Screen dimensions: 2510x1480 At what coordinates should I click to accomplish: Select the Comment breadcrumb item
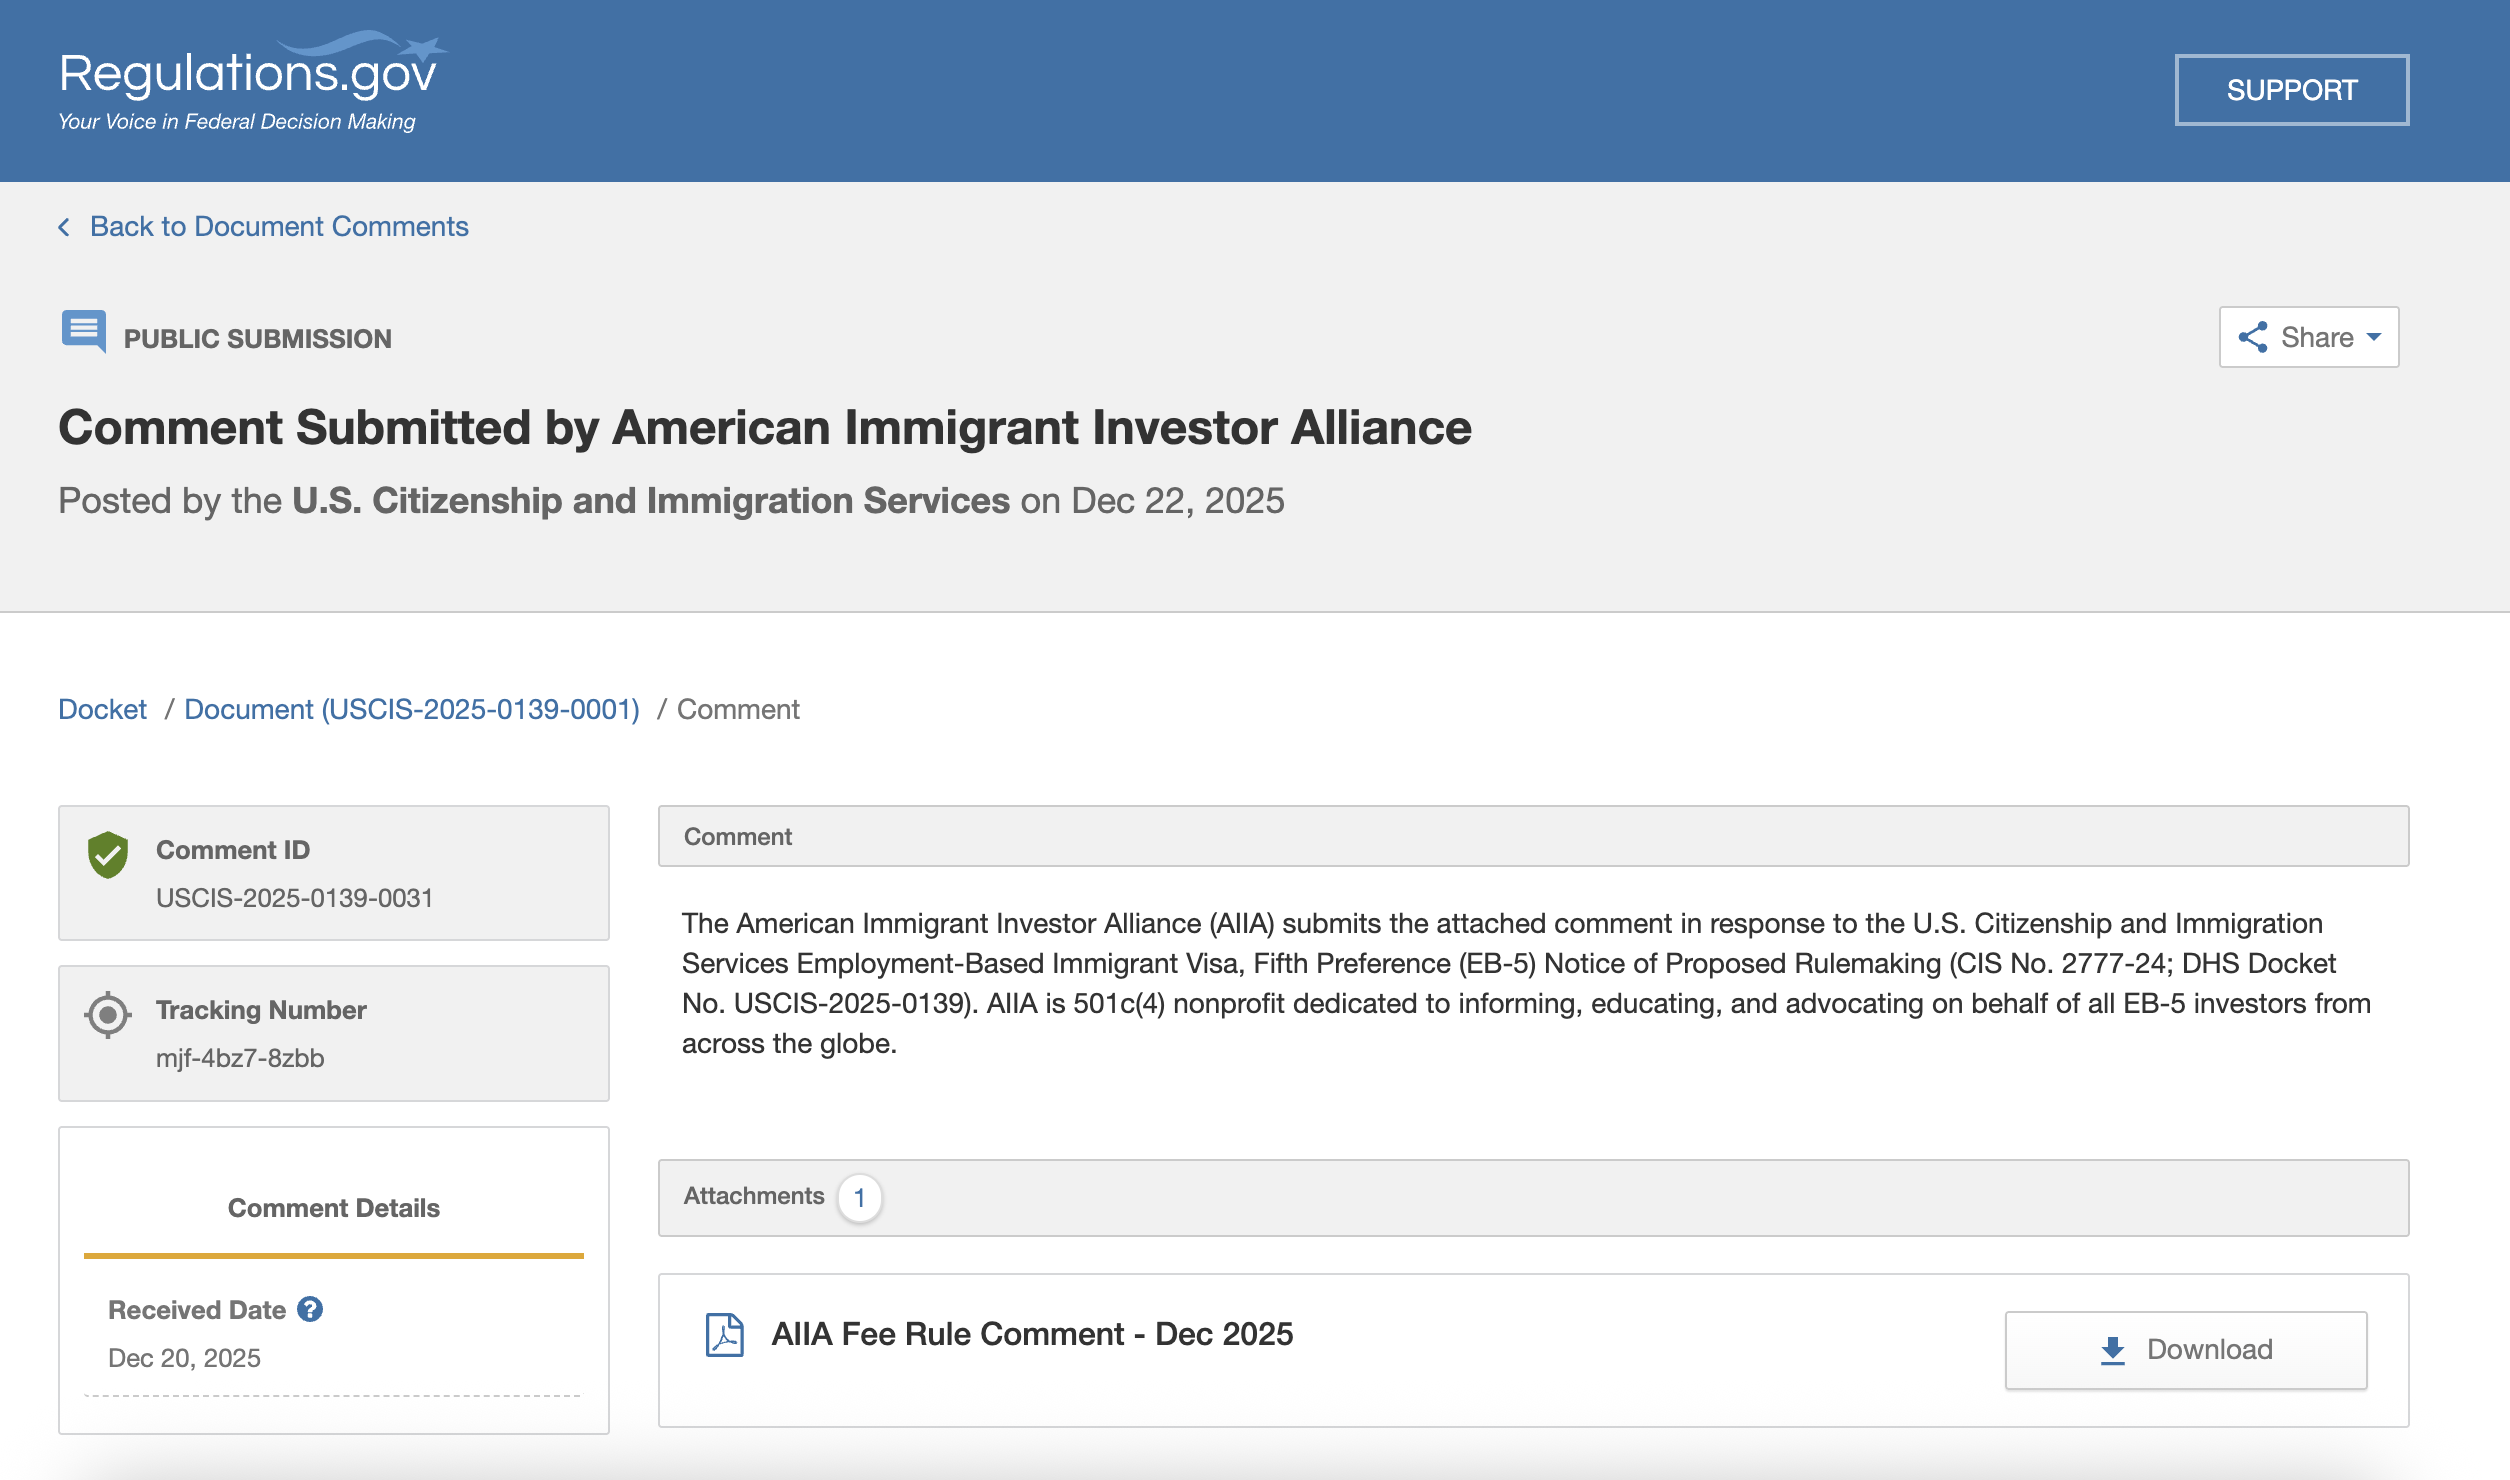pyautogui.click(x=738, y=709)
